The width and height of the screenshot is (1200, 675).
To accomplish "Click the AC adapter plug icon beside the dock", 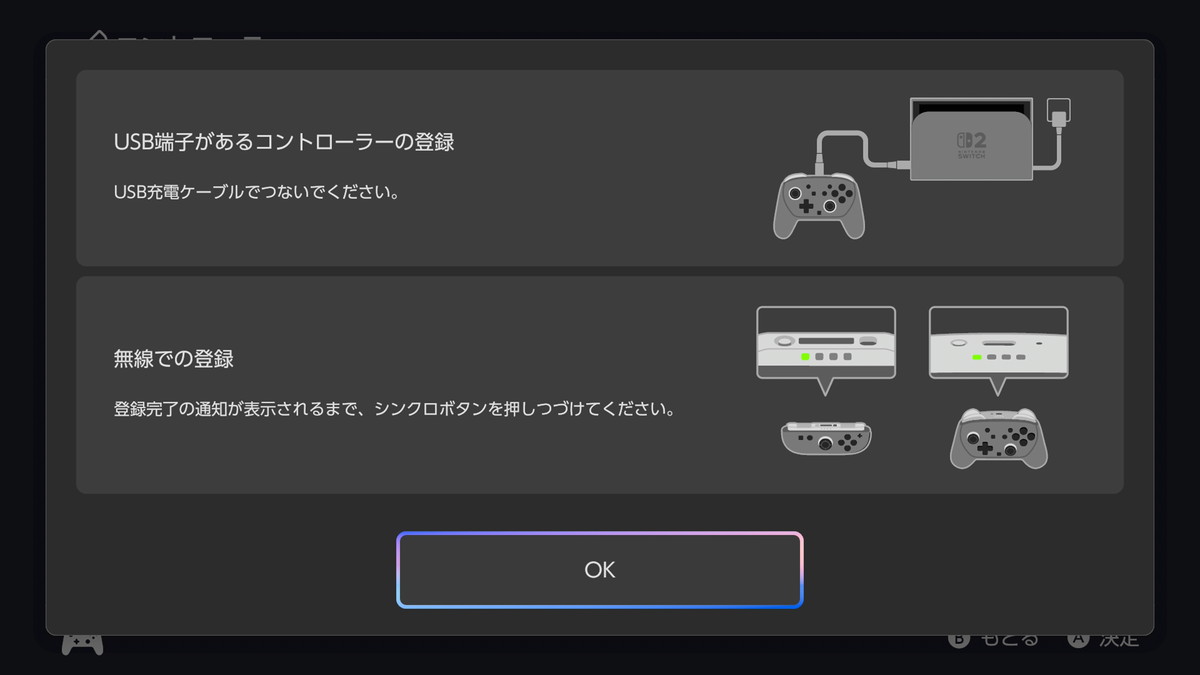I will [1058, 112].
